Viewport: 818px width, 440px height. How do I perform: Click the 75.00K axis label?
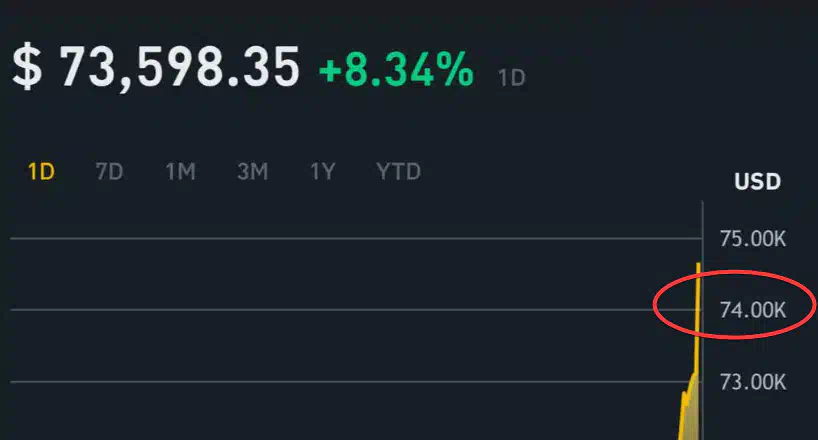[753, 239]
